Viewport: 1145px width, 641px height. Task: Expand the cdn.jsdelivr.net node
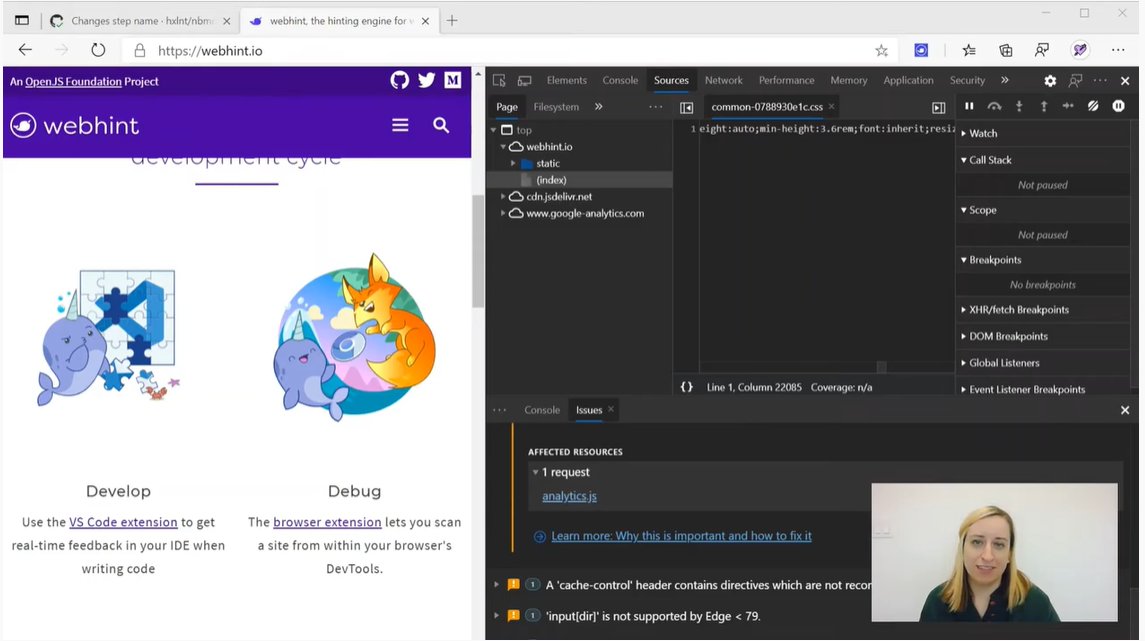pos(503,196)
